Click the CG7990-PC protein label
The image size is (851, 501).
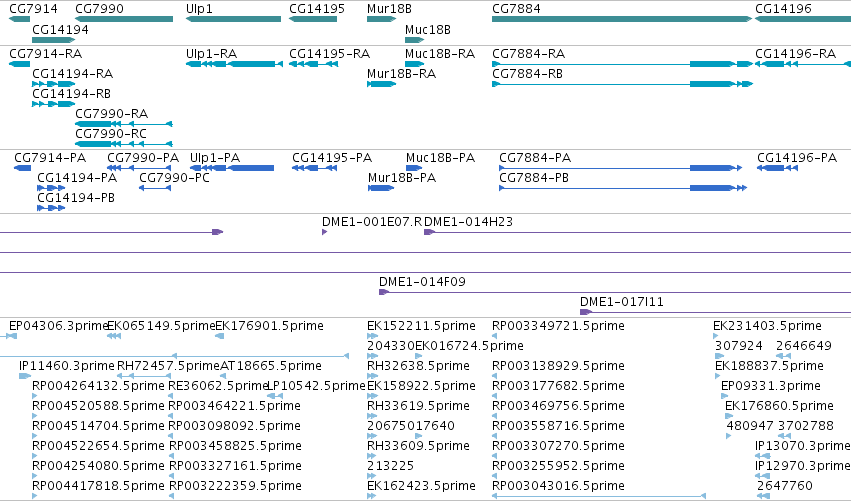coord(174,178)
